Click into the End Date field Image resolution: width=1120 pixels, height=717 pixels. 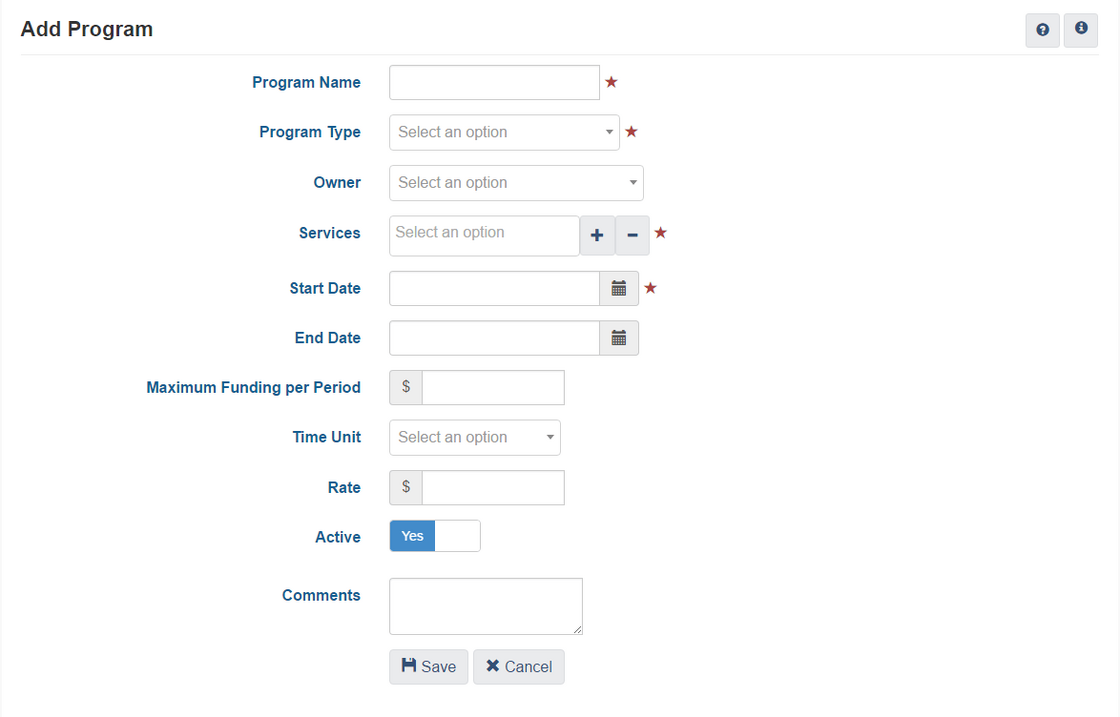(x=494, y=338)
